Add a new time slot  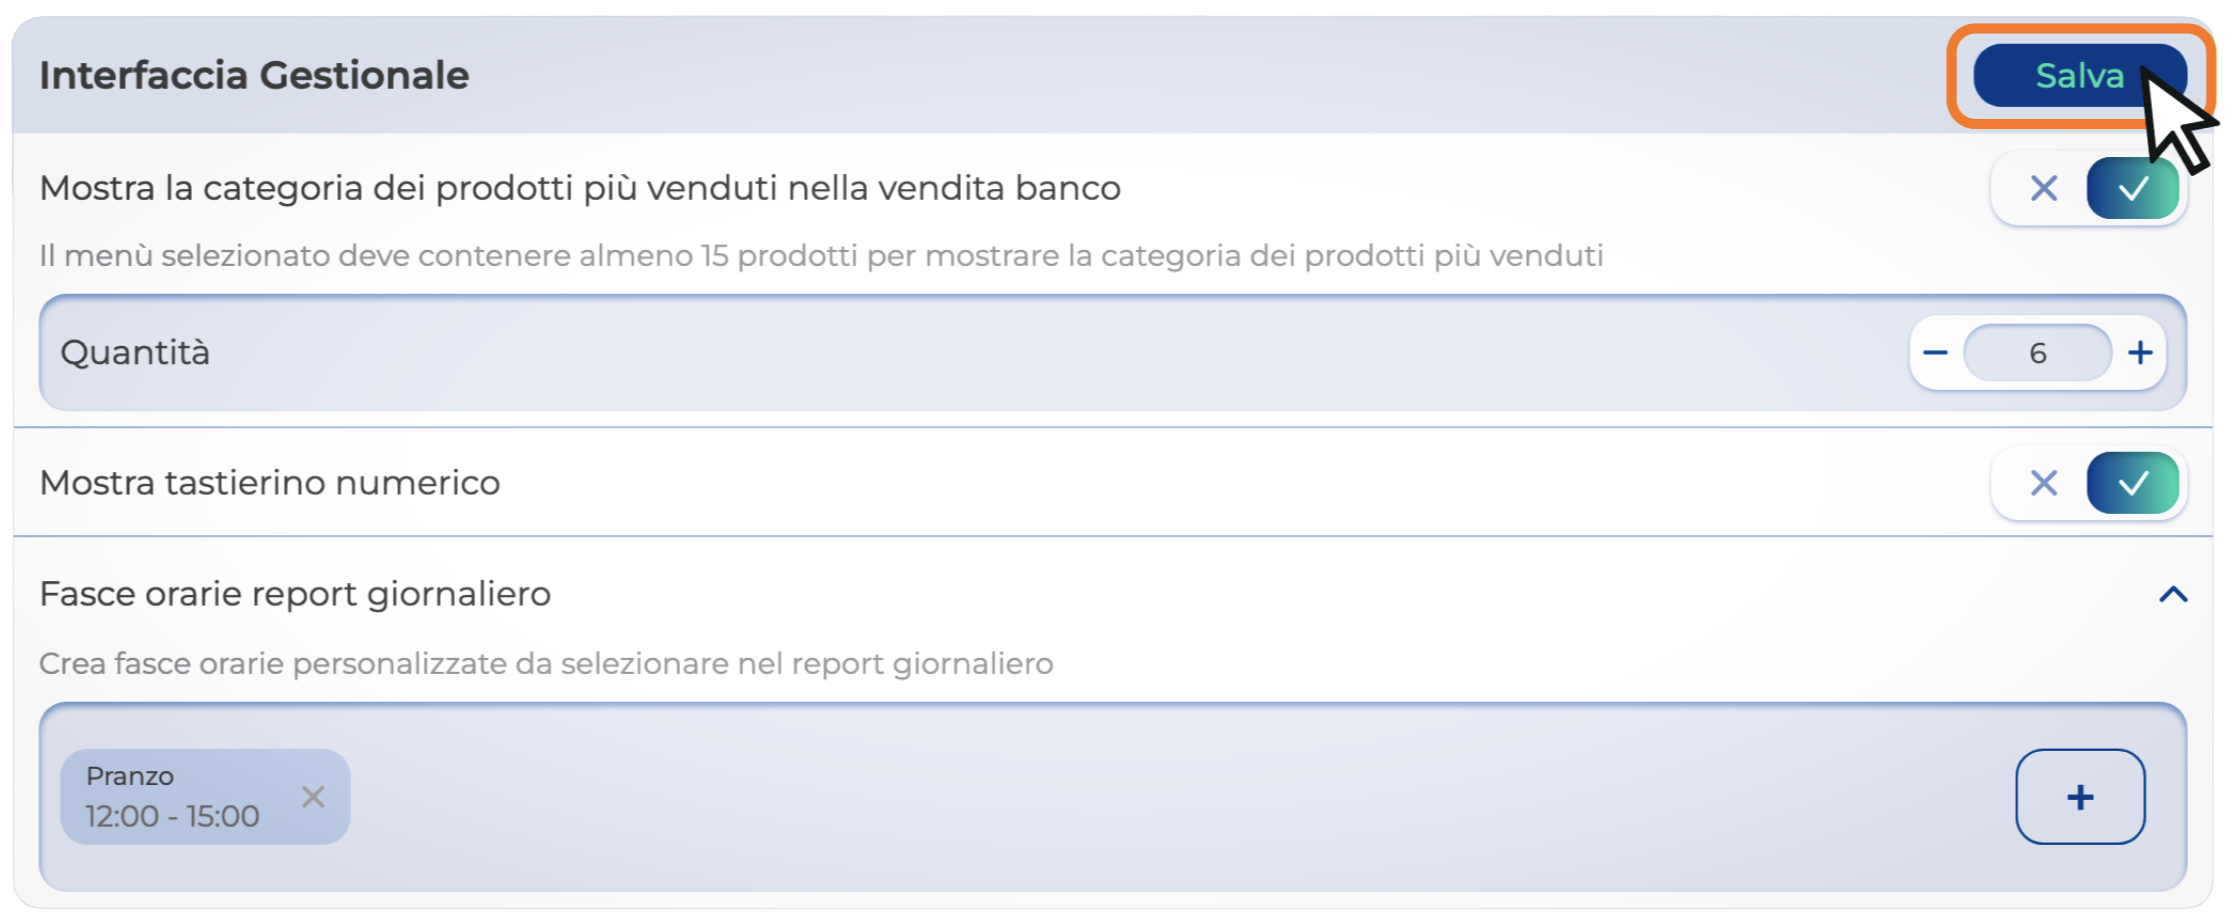pos(2080,797)
